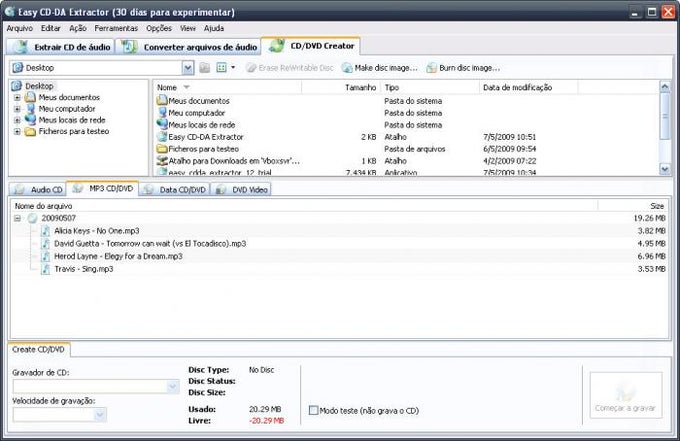Viewport: 680px width, 441px height.
Task: Click the view mode grid icon
Action: coord(222,68)
